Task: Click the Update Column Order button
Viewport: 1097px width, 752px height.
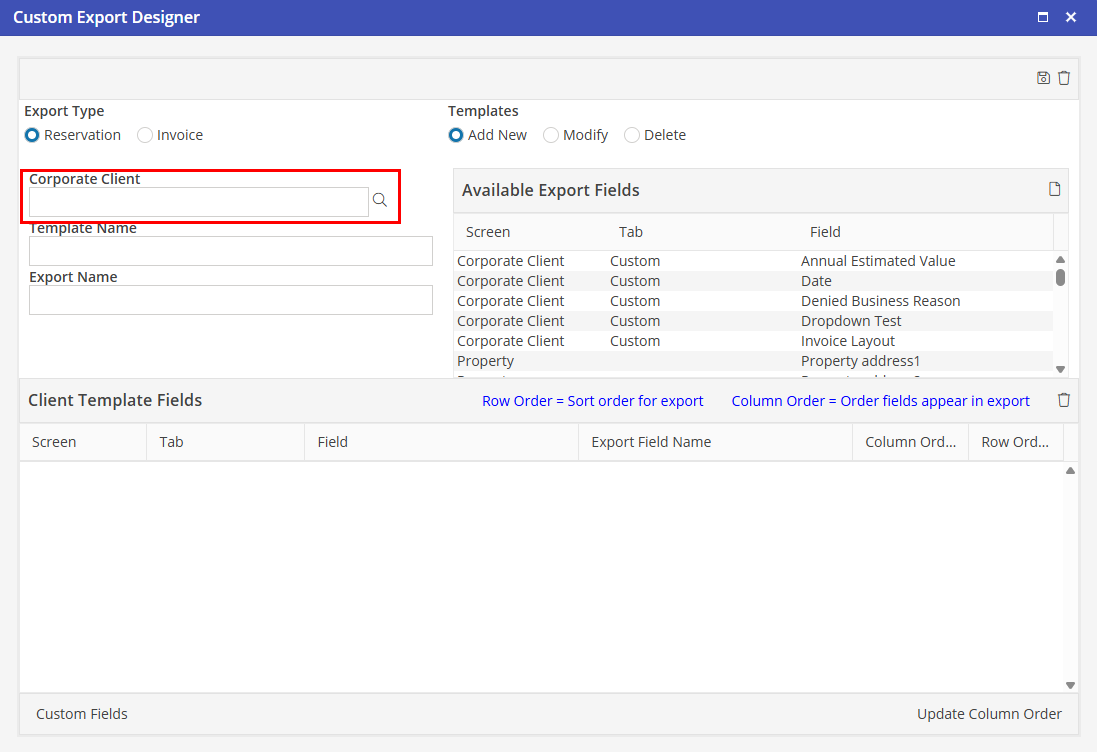Action: [x=989, y=714]
